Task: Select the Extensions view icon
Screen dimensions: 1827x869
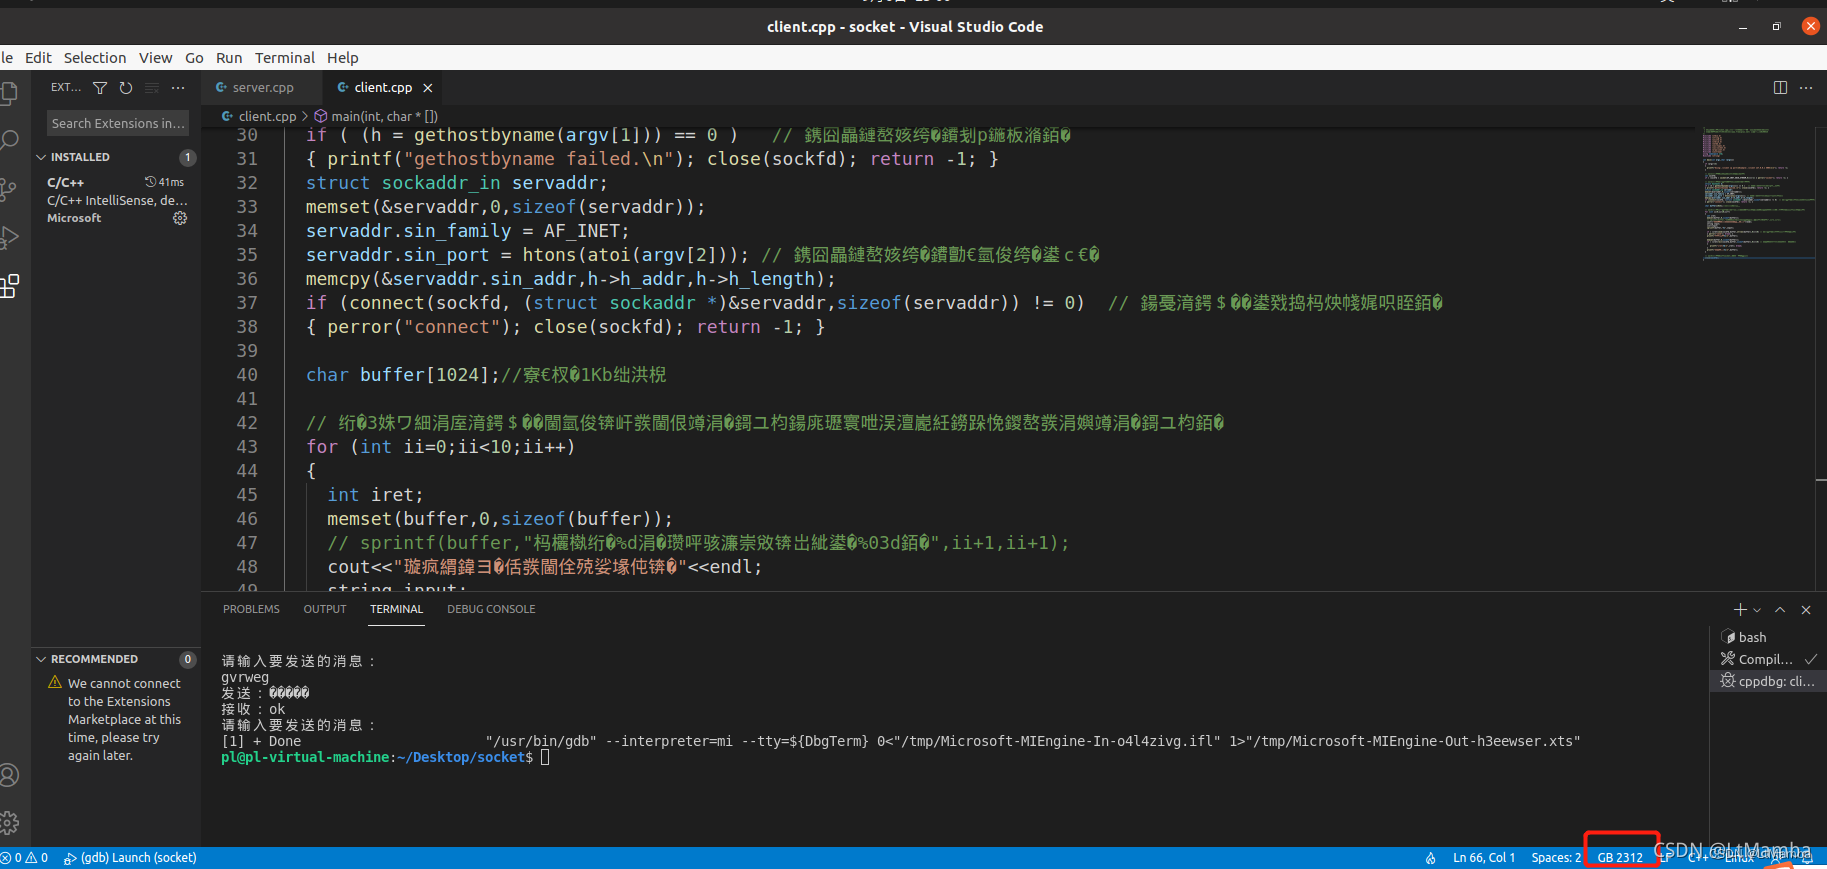Action: click(9, 287)
